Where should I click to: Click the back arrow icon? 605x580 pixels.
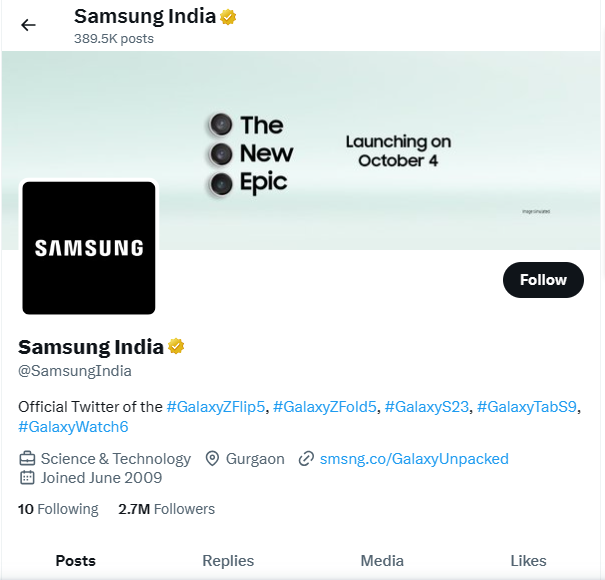coord(28,25)
